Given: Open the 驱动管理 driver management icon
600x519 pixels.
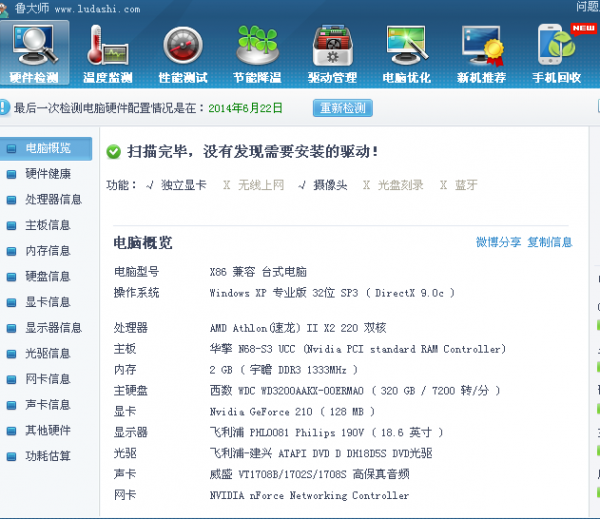Looking at the screenshot, I should [x=332, y=53].
